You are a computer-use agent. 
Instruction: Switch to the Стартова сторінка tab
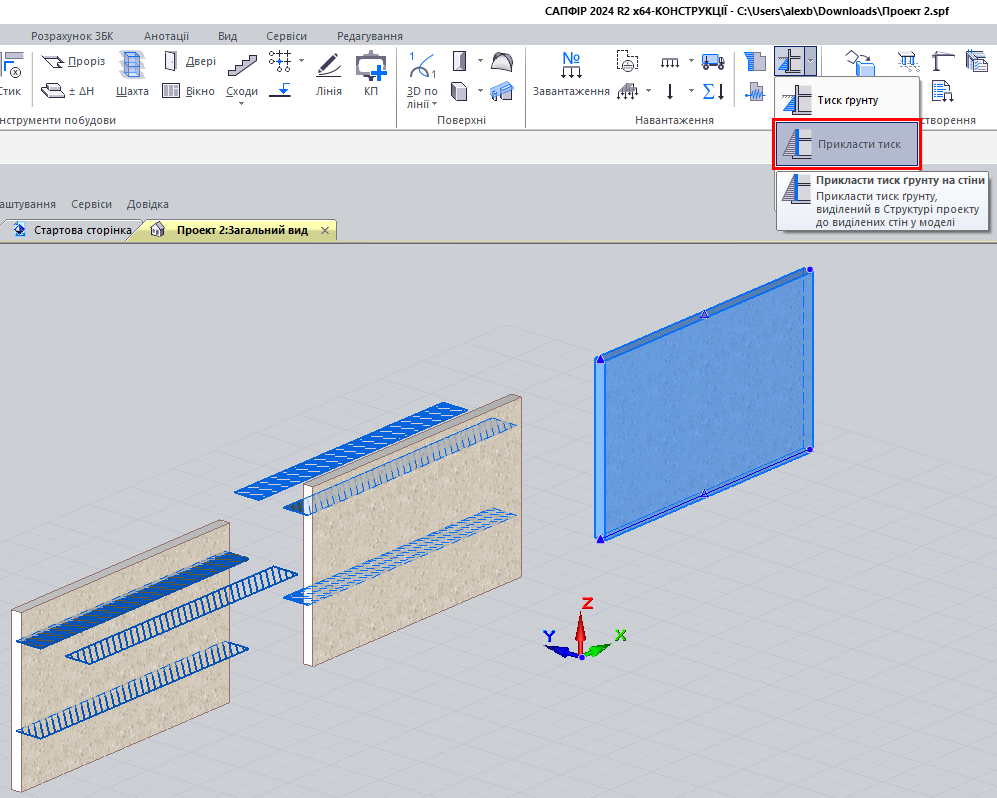82,230
